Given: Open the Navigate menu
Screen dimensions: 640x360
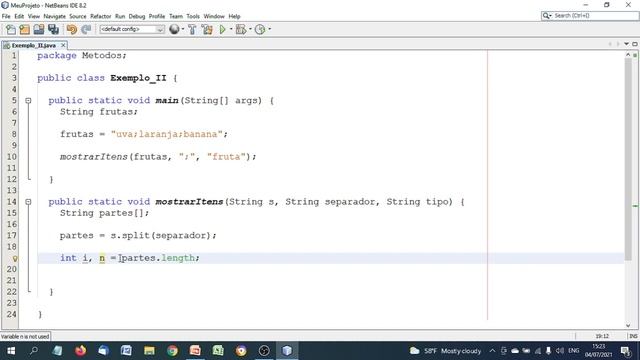Looking at the screenshot, I should [55, 16].
